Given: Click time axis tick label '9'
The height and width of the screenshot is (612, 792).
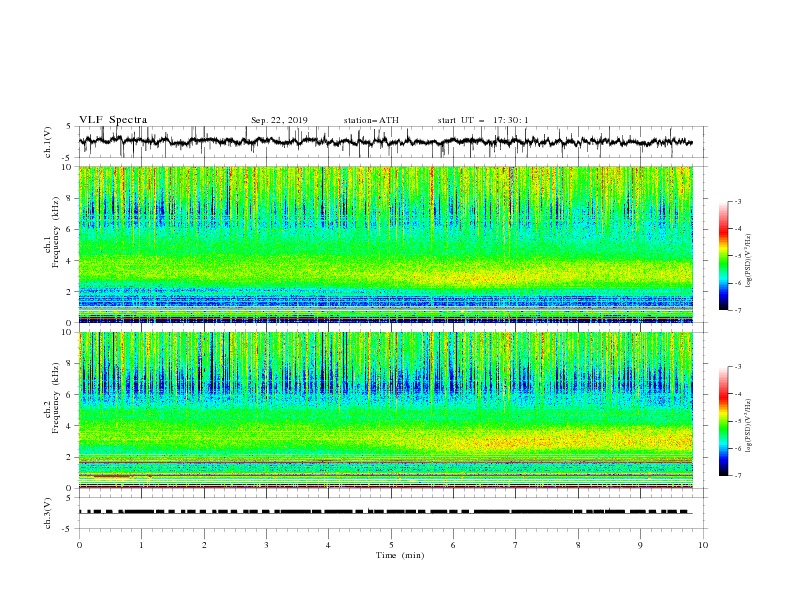Looking at the screenshot, I should click(640, 545).
